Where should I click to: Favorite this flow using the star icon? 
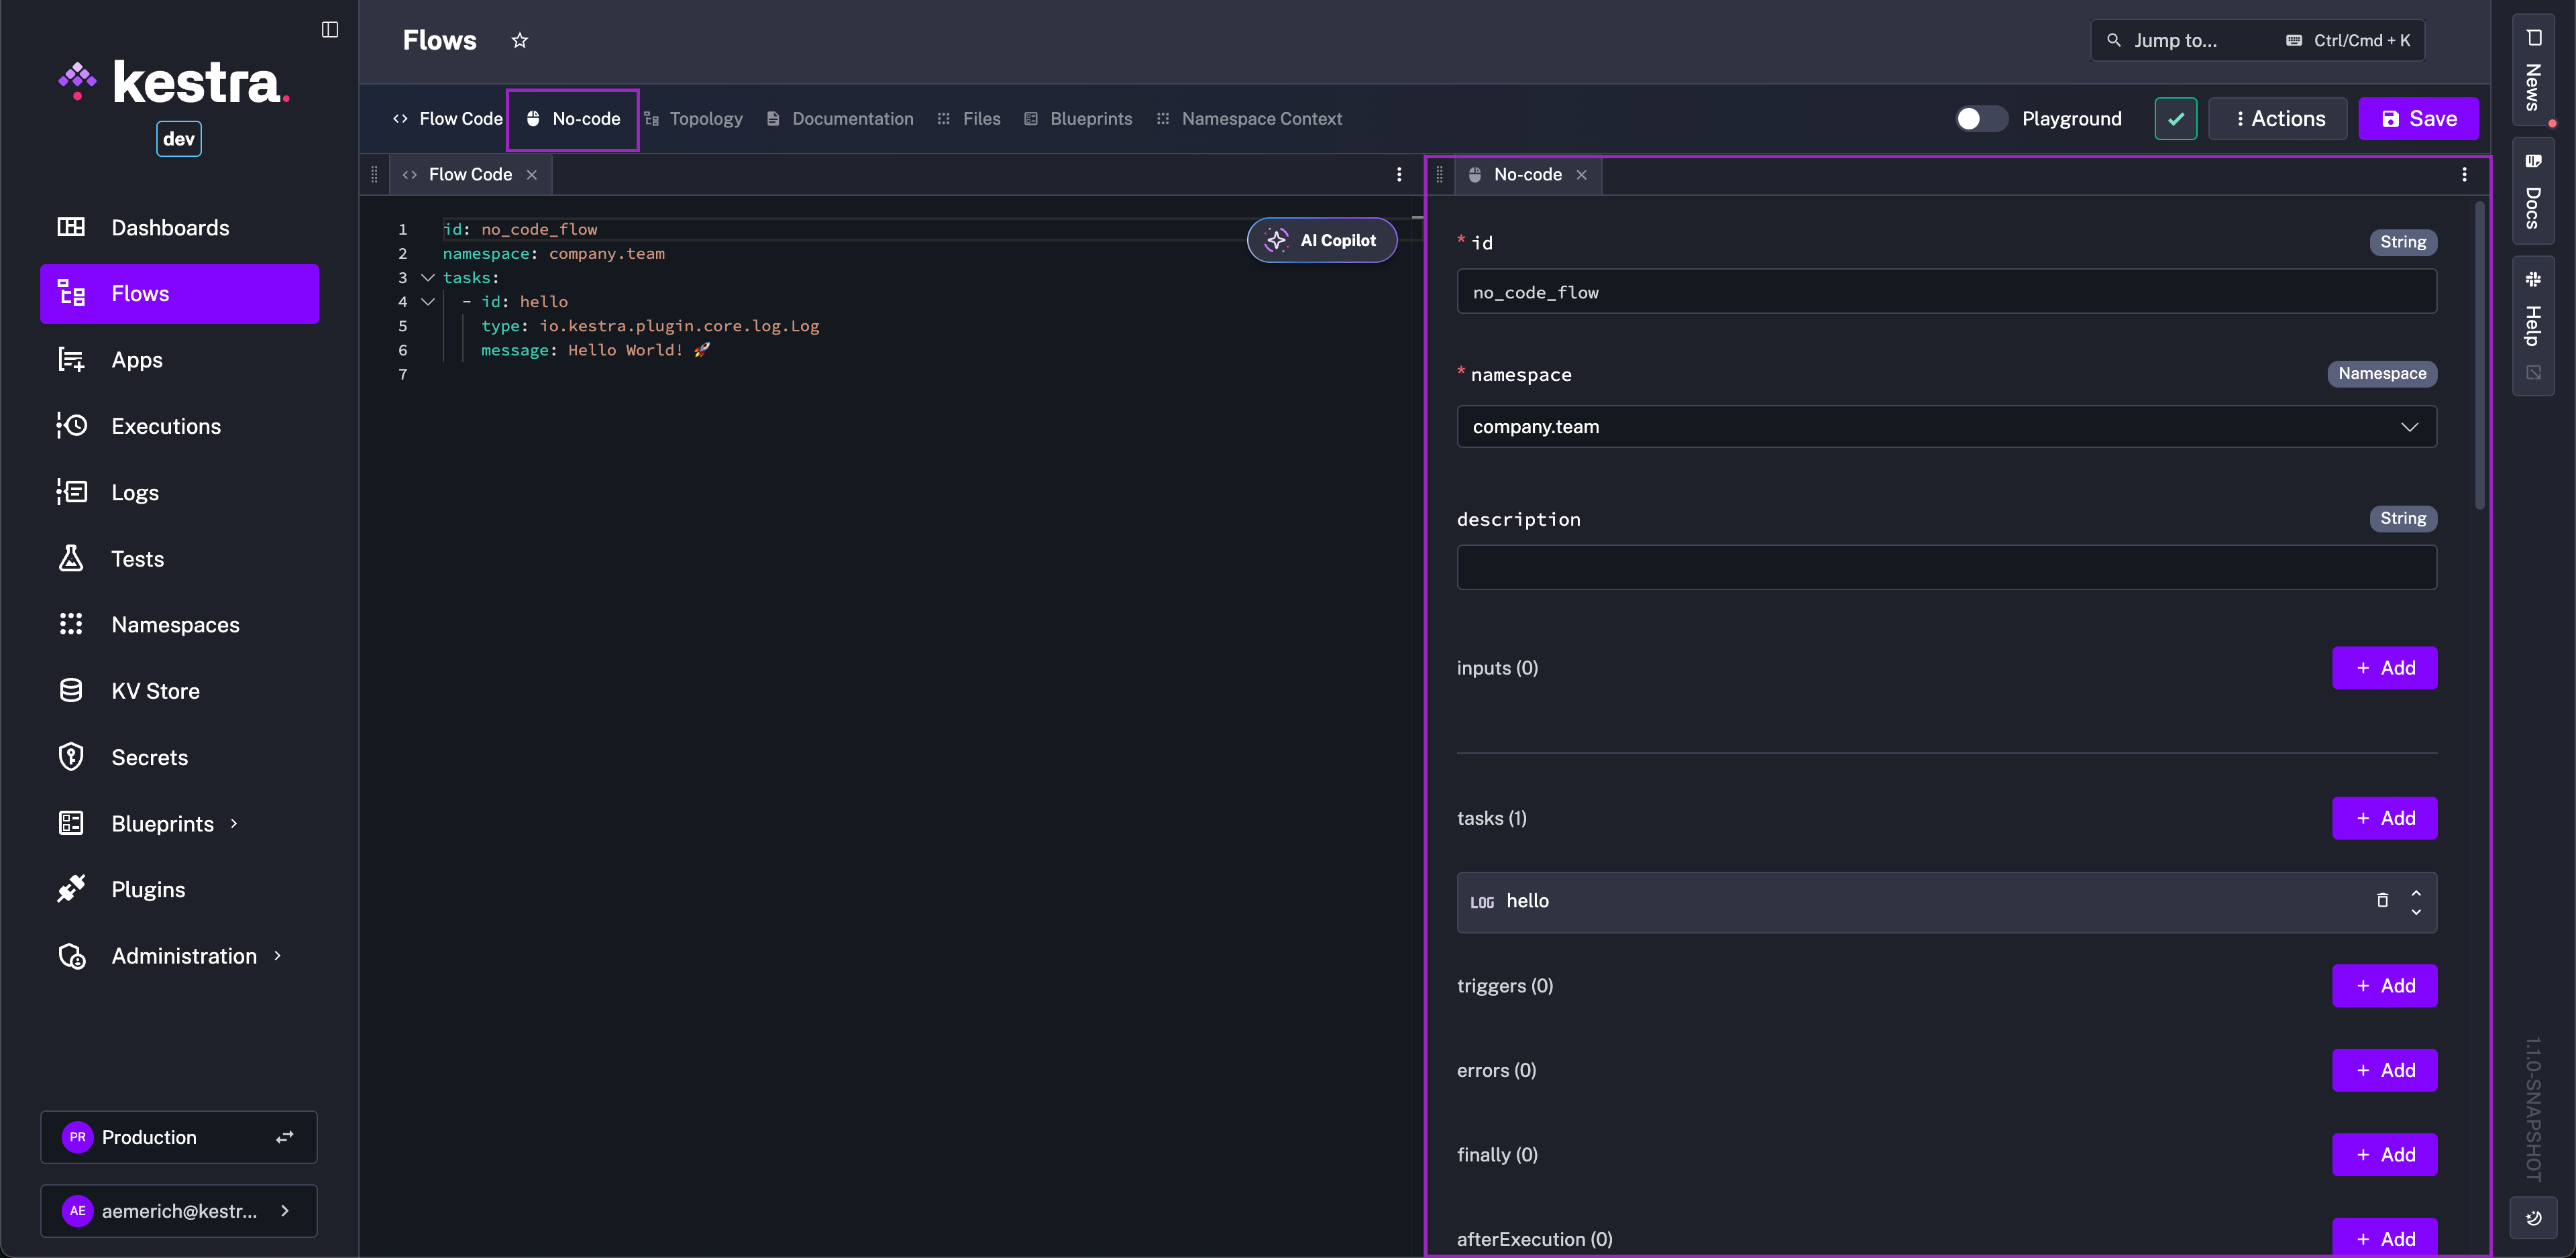click(519, 40)
